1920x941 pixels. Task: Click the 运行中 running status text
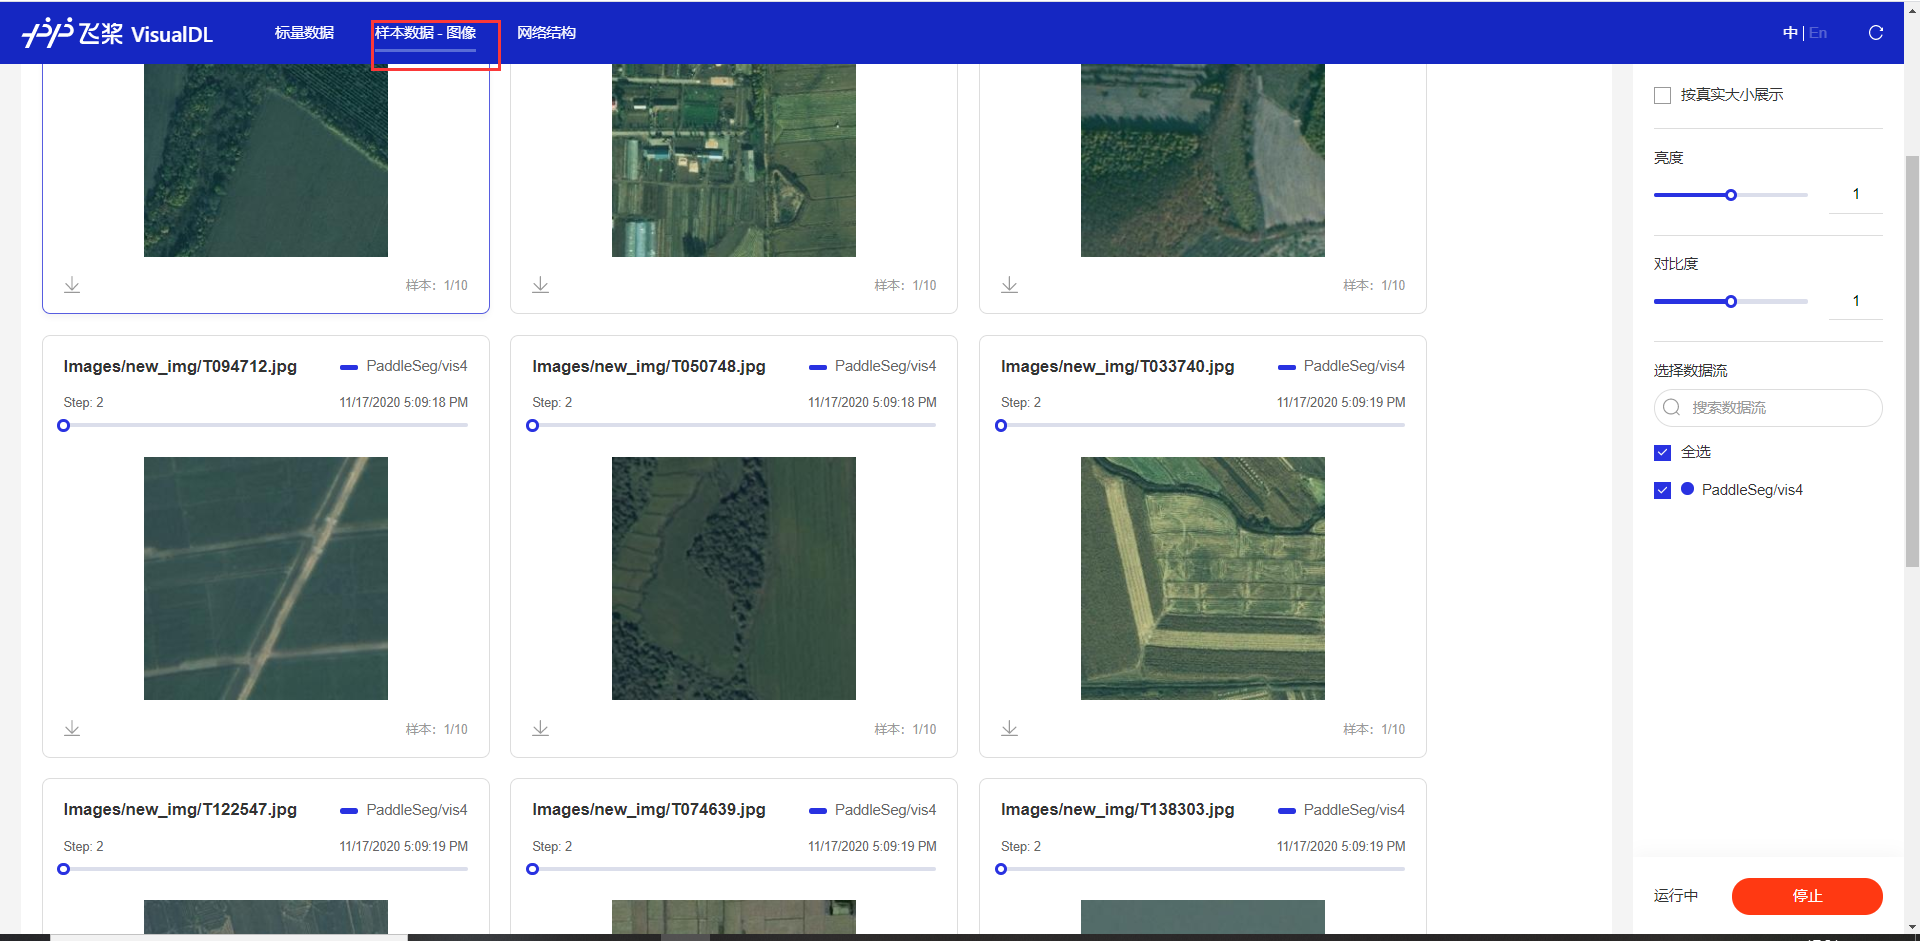[1676, 896]
